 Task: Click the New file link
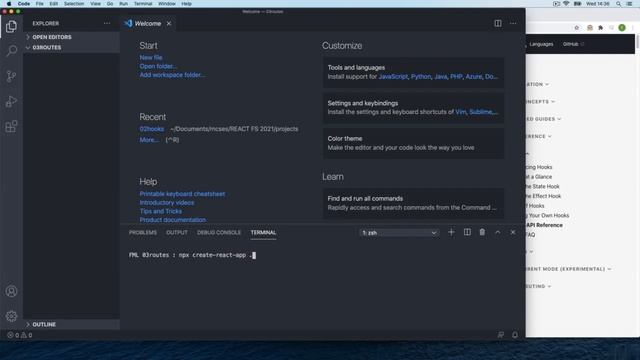[151, 58]
